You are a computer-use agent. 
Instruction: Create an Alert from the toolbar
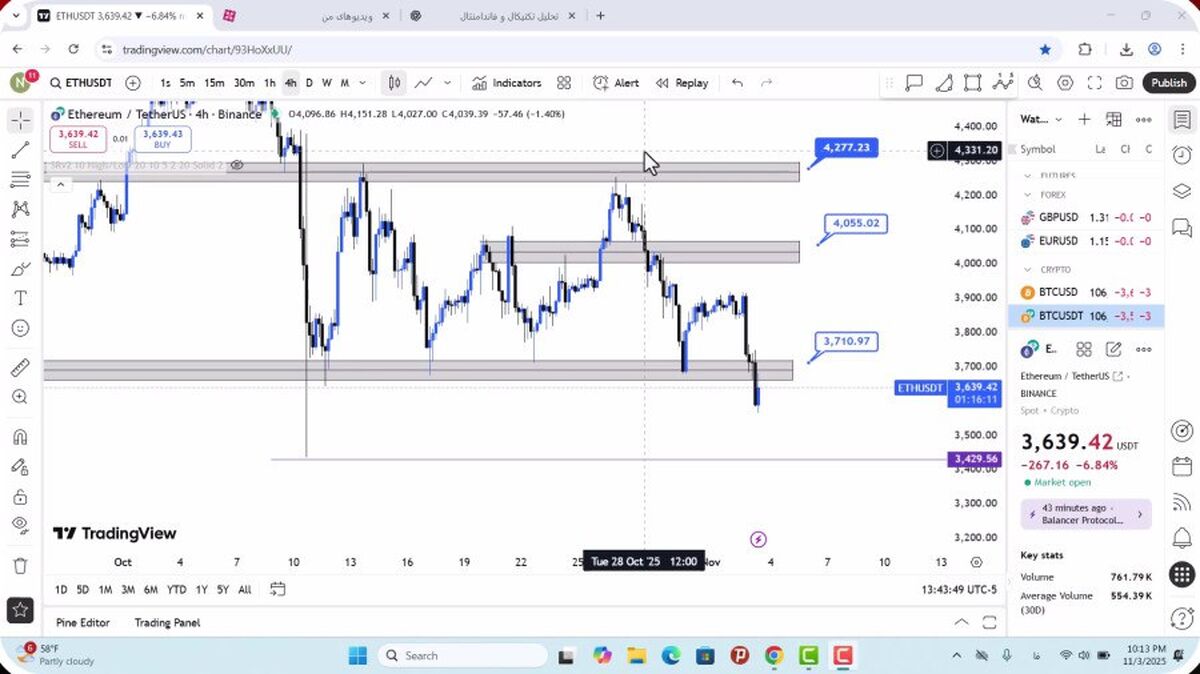point(616,83)
